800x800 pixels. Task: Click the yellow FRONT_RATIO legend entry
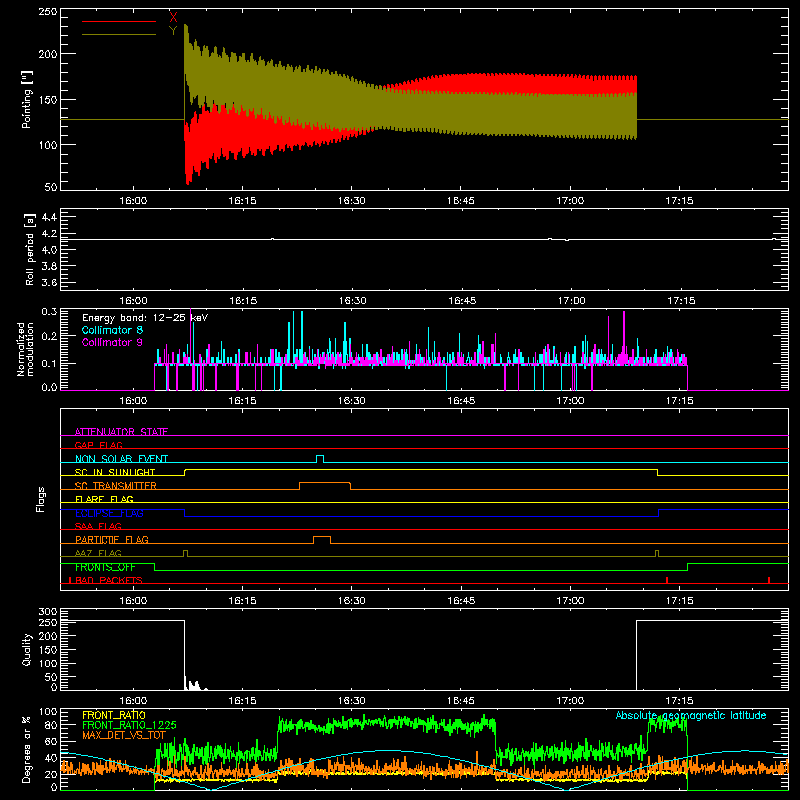(x=114, y=715)
